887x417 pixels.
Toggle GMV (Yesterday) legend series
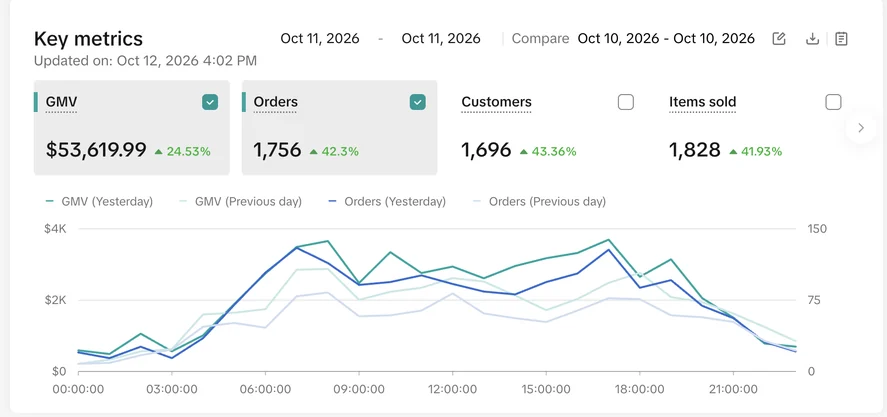click(100, 201)
